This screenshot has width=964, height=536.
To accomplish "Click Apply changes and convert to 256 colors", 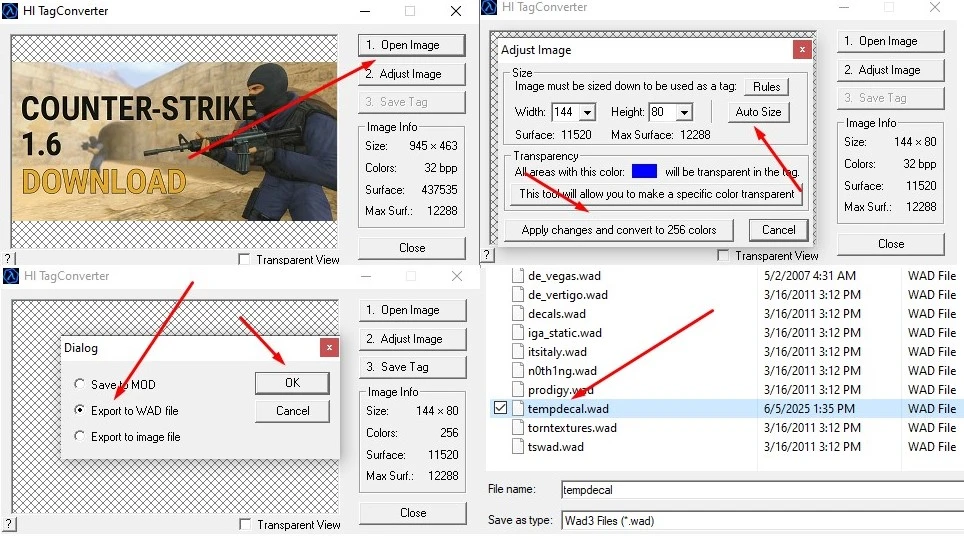I will pyautogui.click(x=618, y=230).
